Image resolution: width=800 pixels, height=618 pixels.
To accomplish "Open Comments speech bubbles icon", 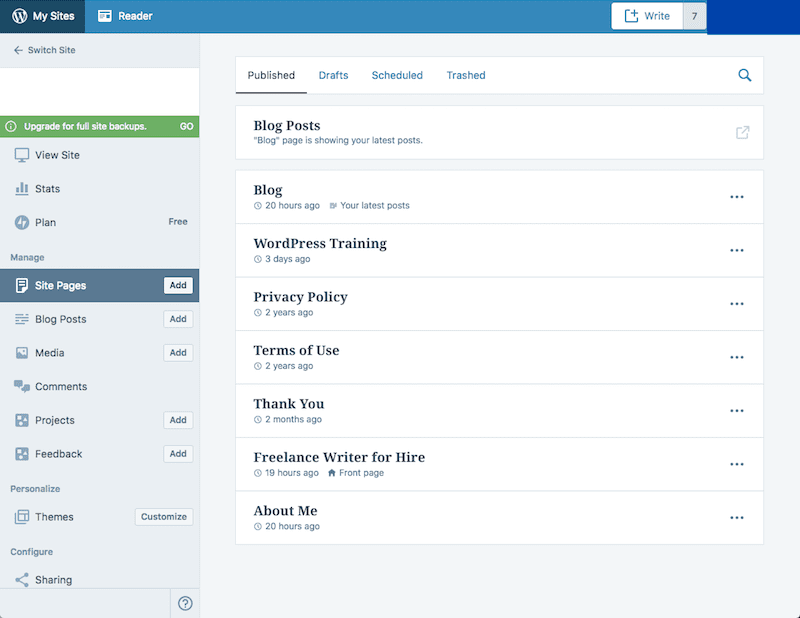I will (x=21, y=386).
